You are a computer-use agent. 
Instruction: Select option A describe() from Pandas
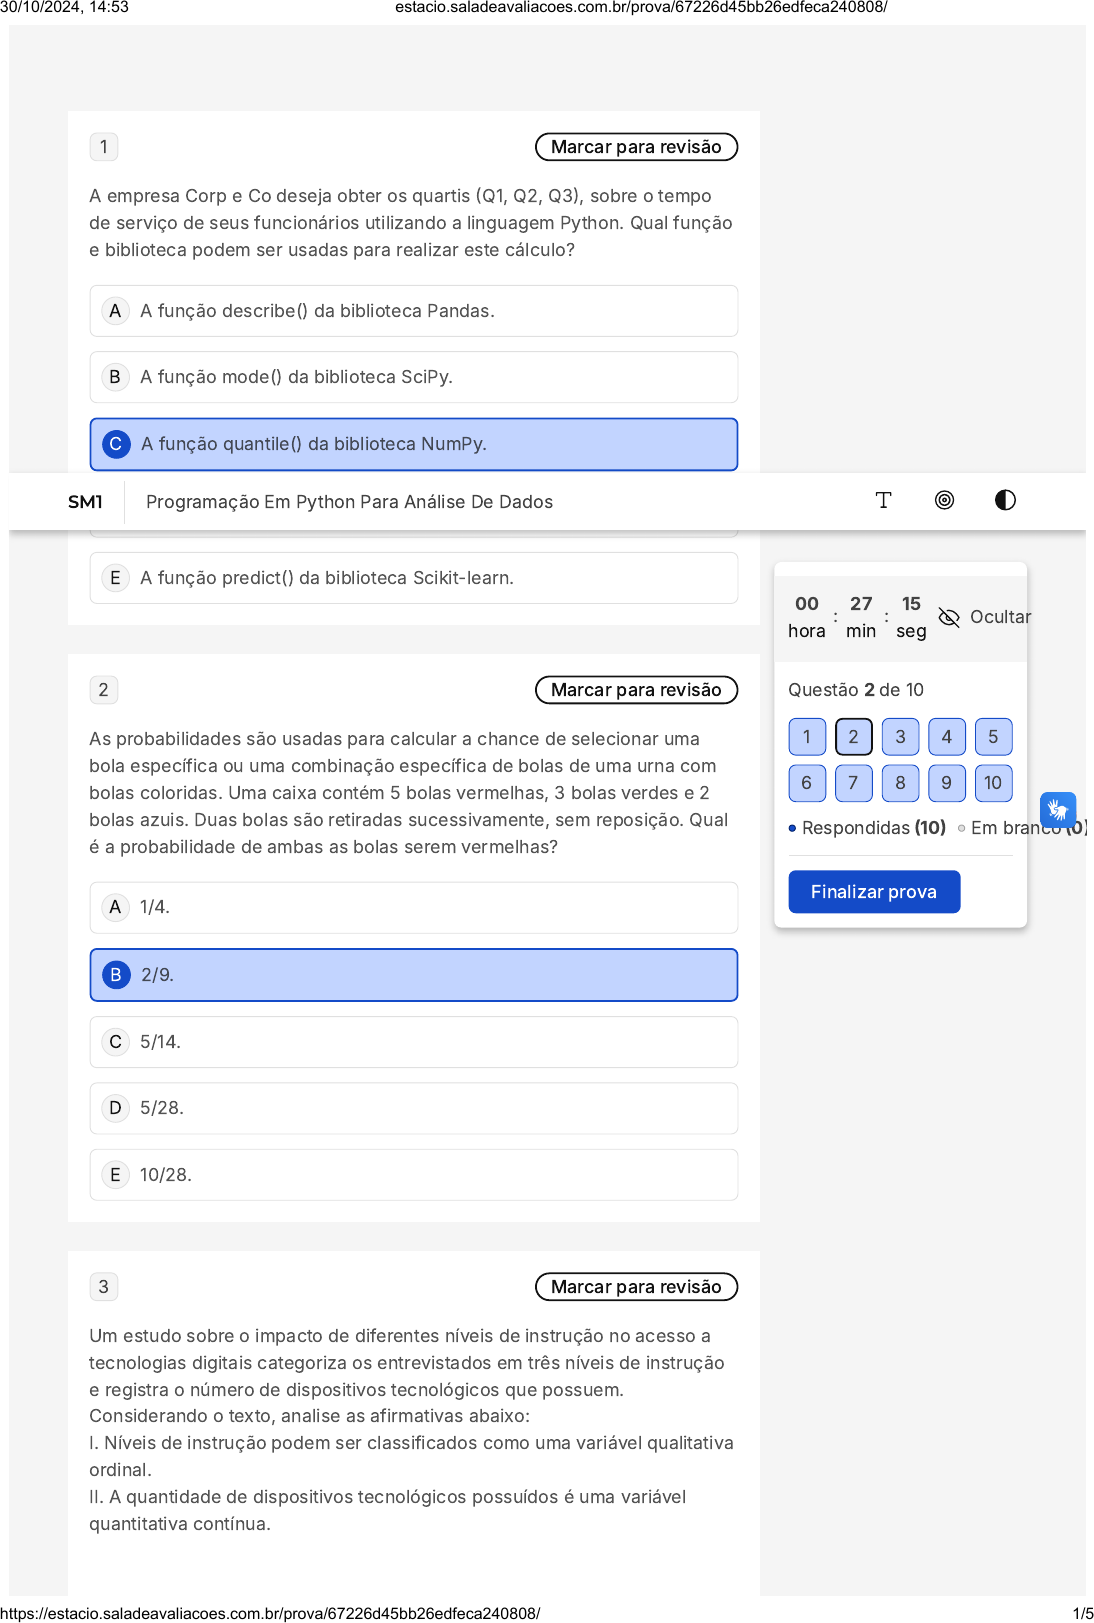[x=414, y=311]
